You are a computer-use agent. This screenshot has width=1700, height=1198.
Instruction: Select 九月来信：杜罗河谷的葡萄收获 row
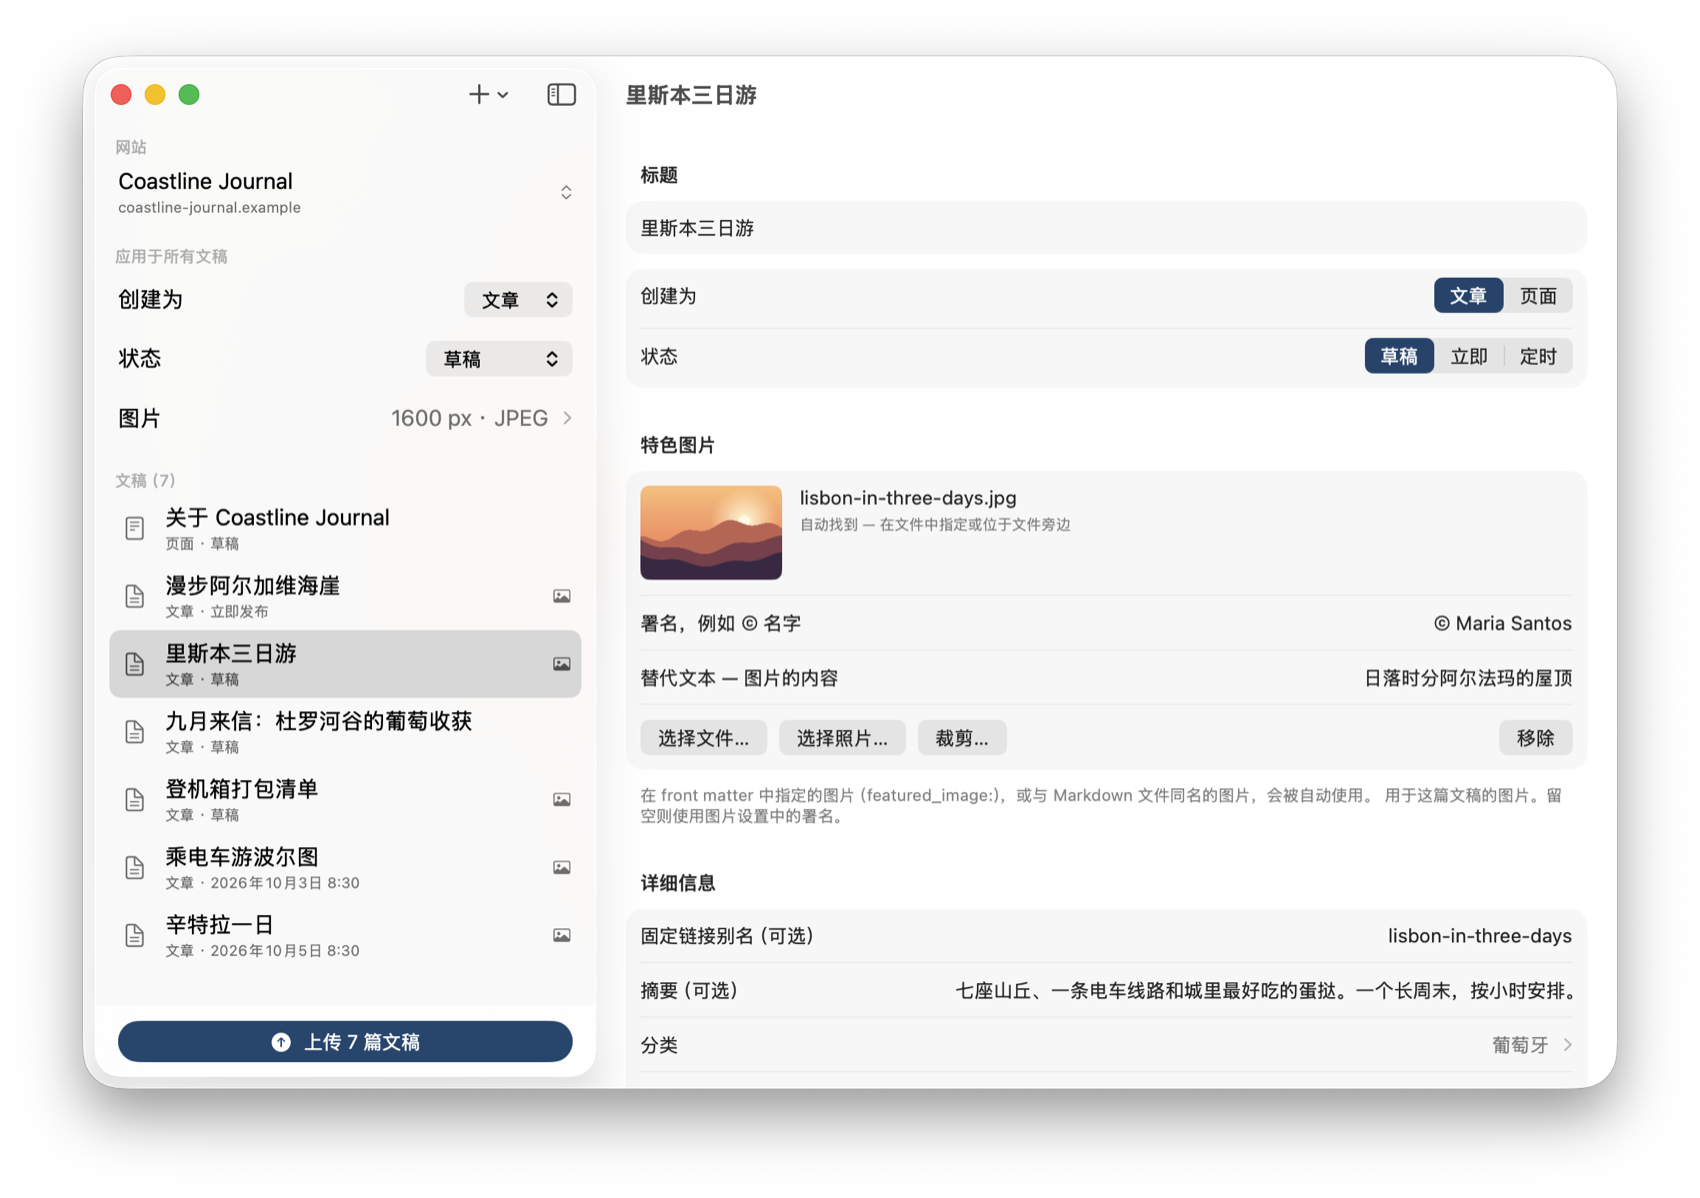(345, 732)
